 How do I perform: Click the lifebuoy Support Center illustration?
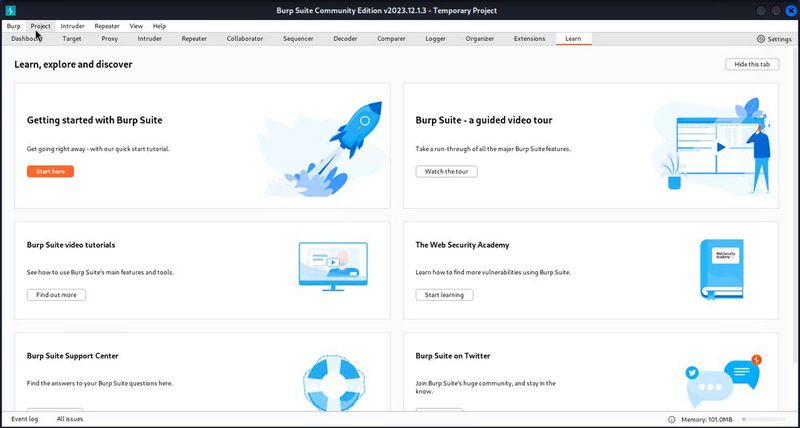coord(334,383)
